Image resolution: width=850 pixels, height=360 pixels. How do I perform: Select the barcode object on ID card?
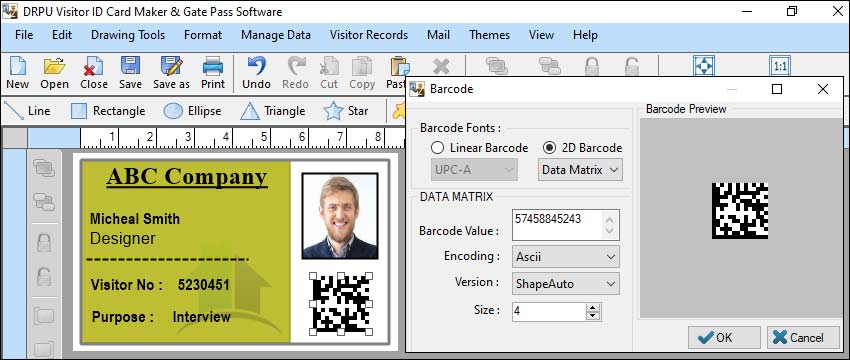click(x=341, y=303)
